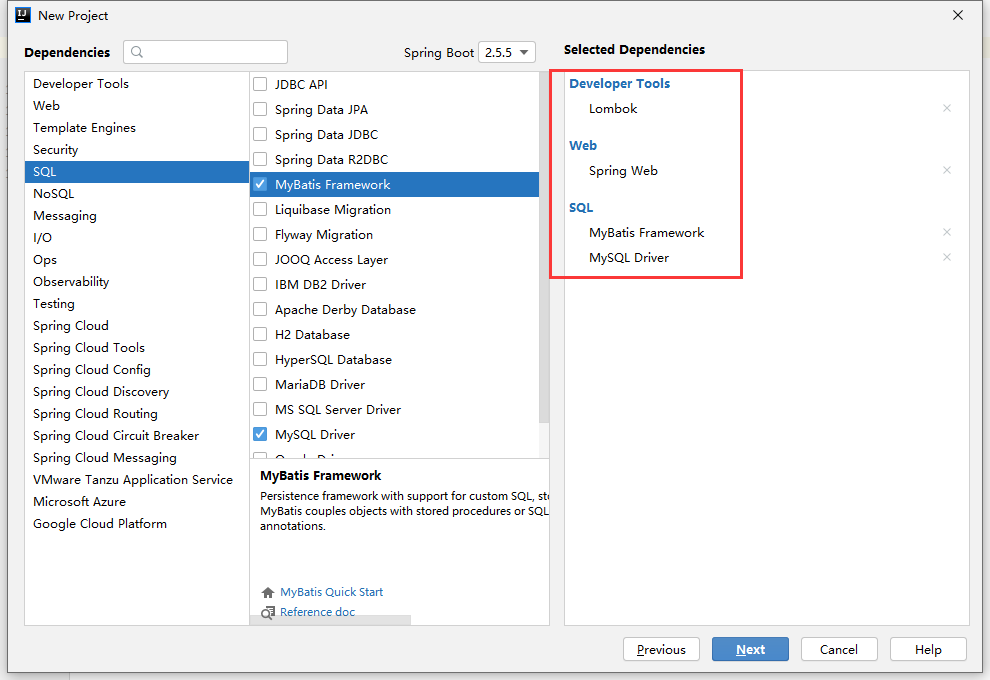Remove Spring Web from selected dependencies
The height and width of the screenshot is (680, 990).
point(946,170)
